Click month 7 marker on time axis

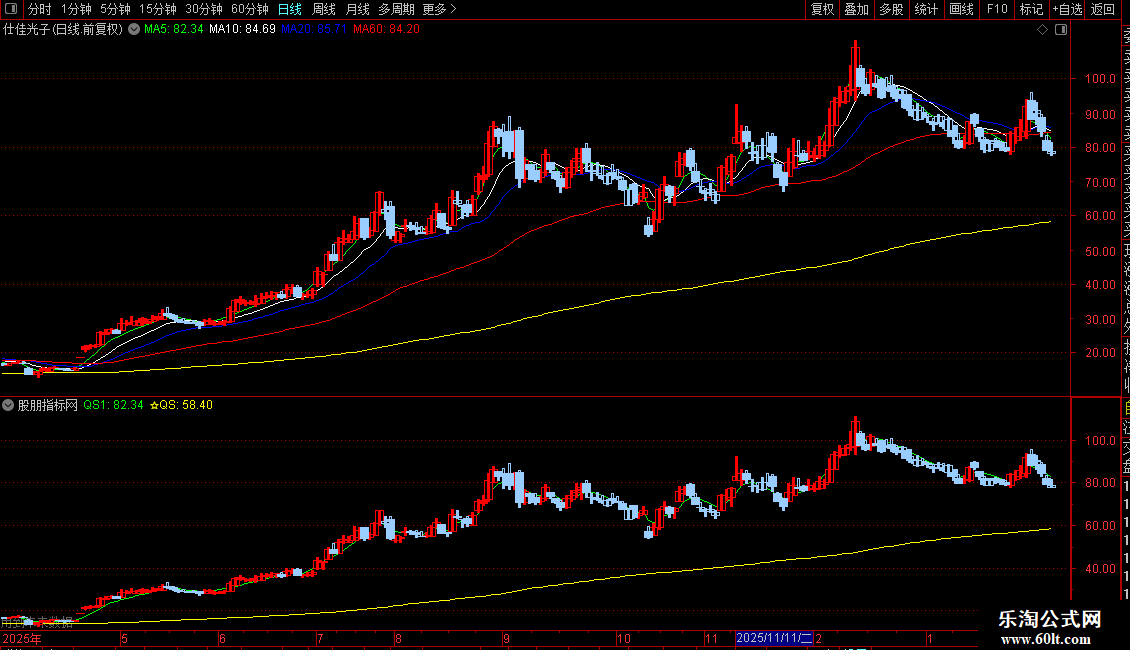point(320,638)
